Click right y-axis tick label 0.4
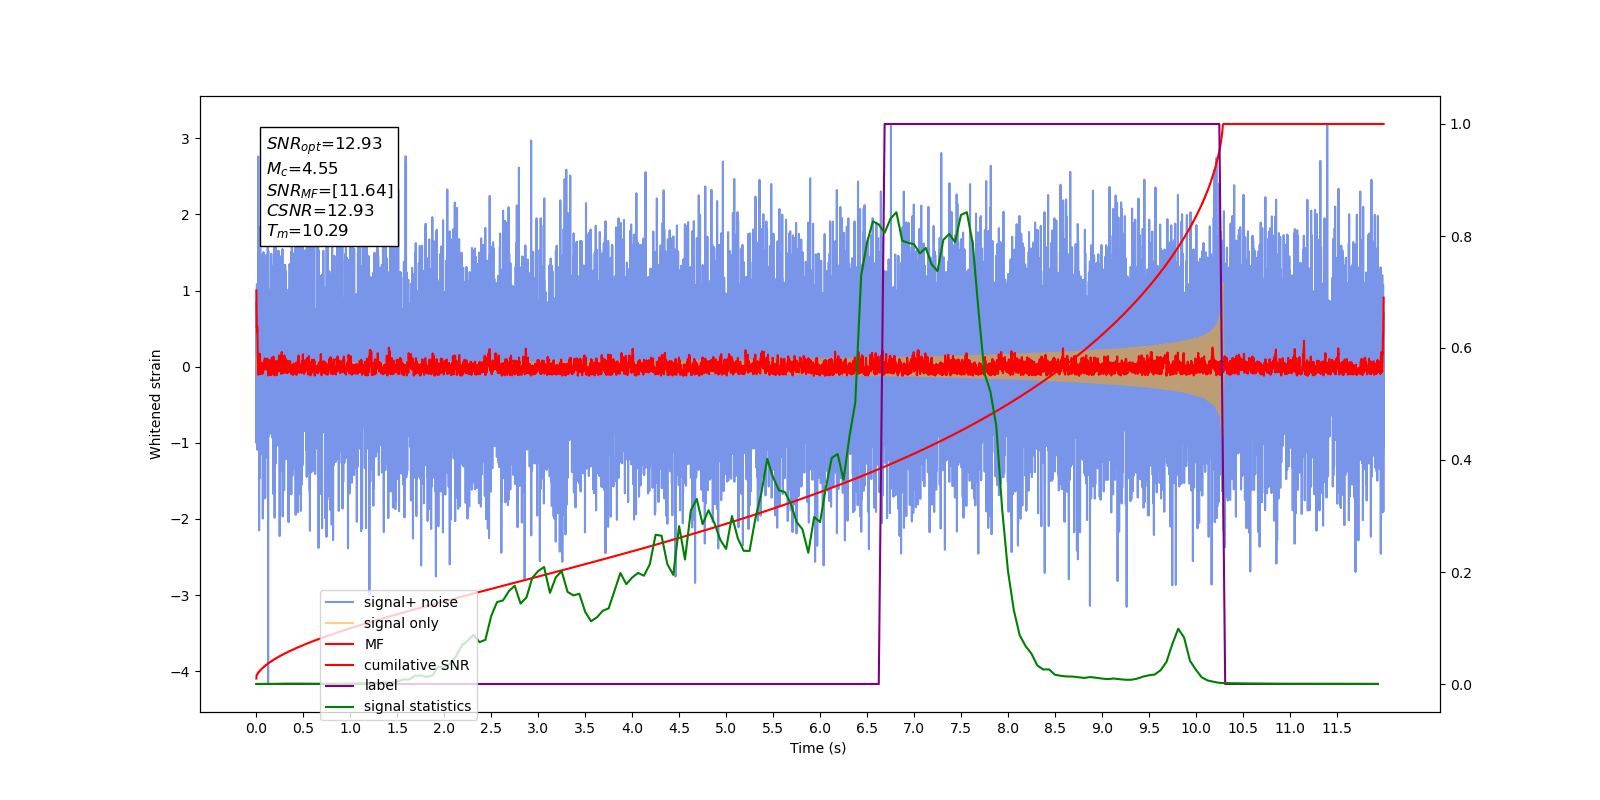 [1461, 461]
